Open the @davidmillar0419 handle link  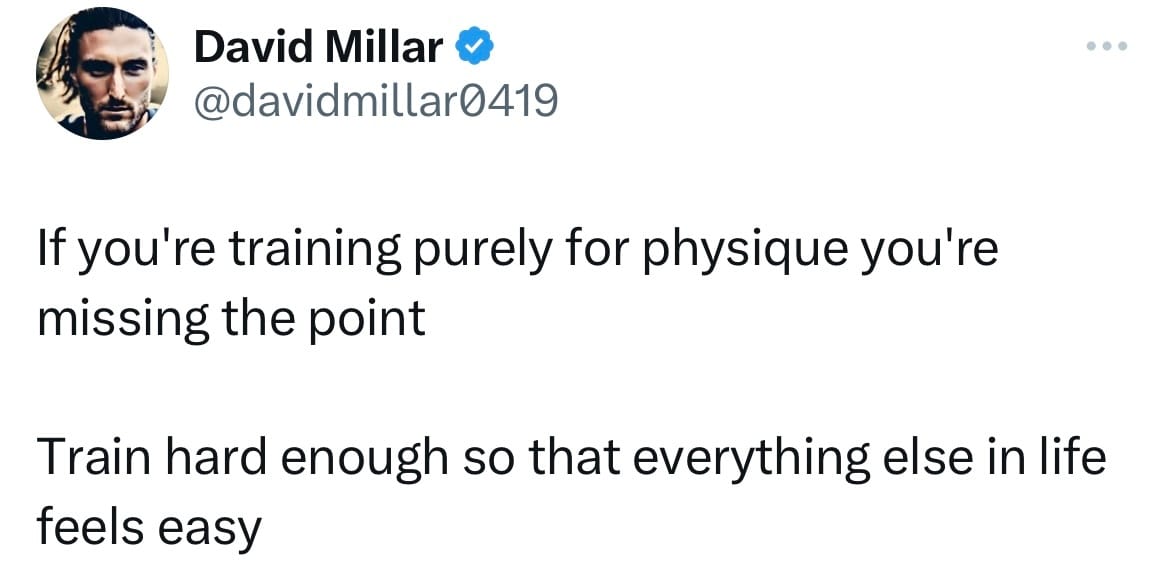375,102
